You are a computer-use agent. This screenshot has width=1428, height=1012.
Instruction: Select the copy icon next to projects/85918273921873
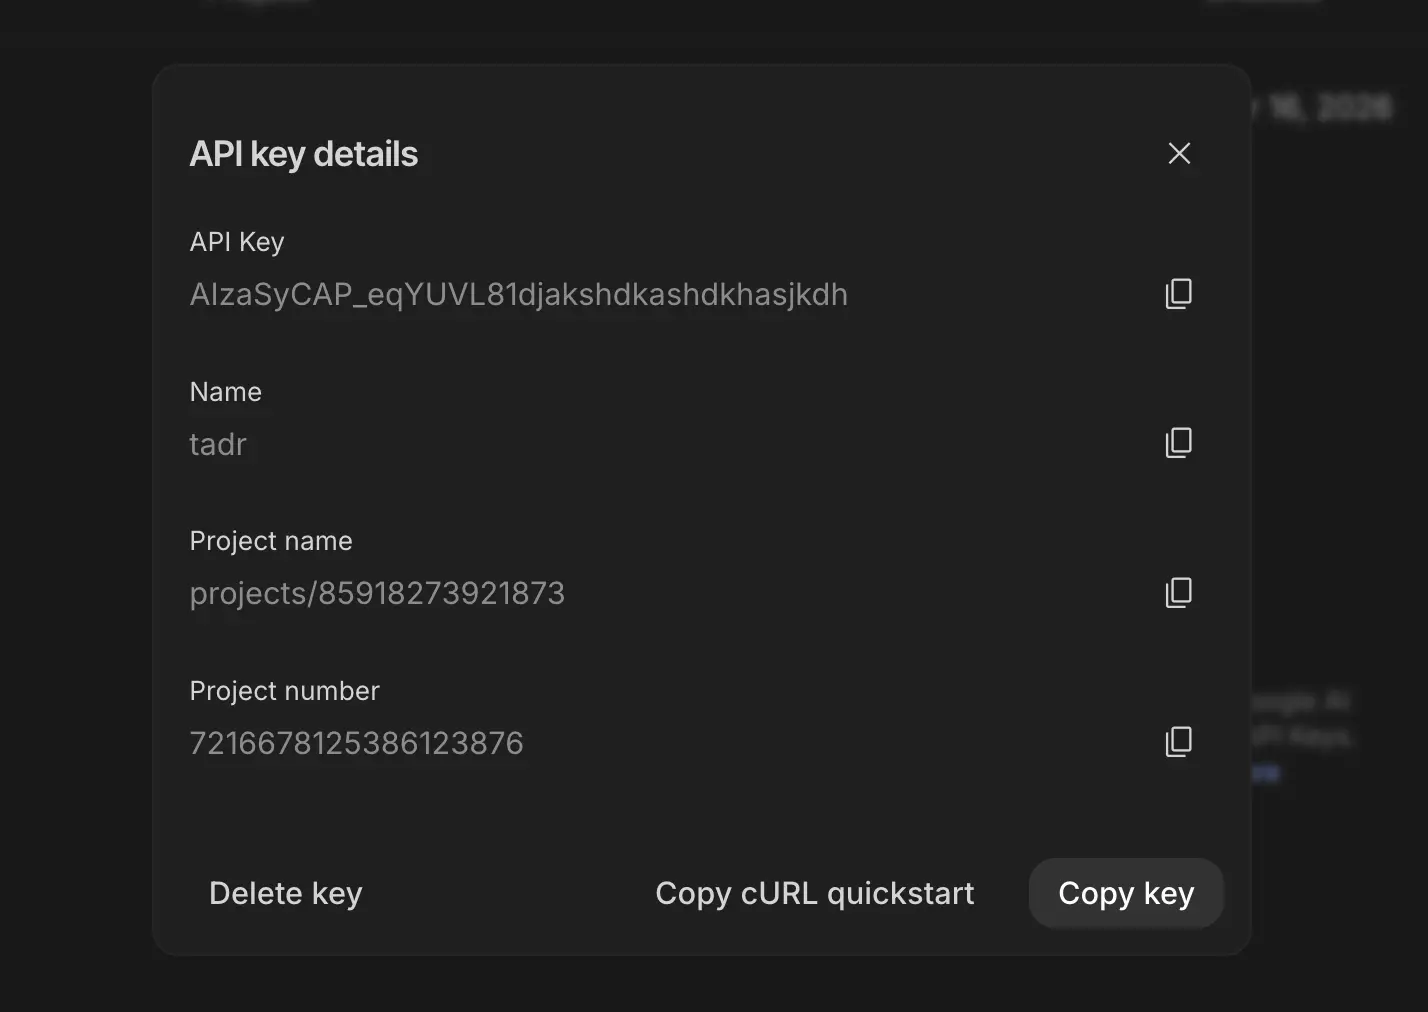[x=1178, y=592]
